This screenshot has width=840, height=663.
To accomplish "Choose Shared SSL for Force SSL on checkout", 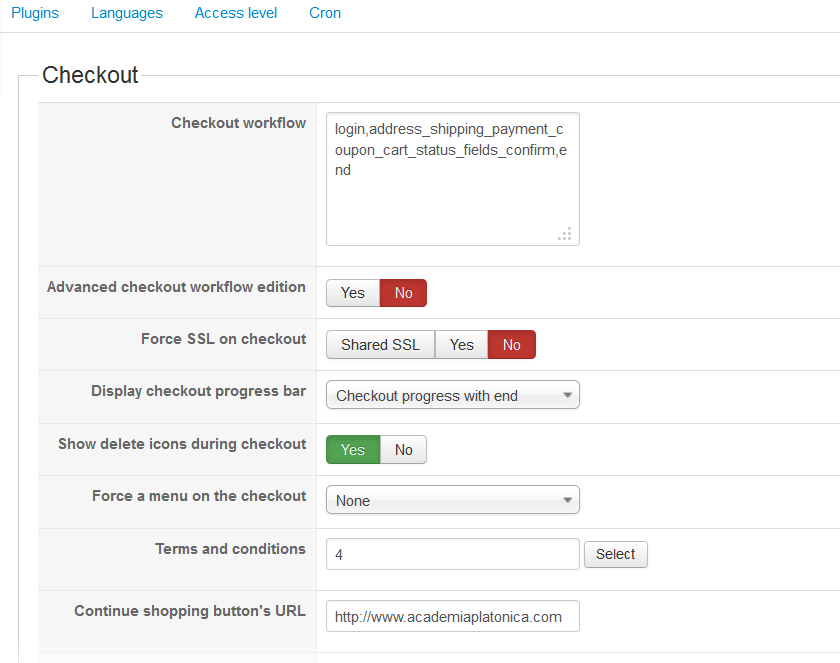I will (380, 345).
